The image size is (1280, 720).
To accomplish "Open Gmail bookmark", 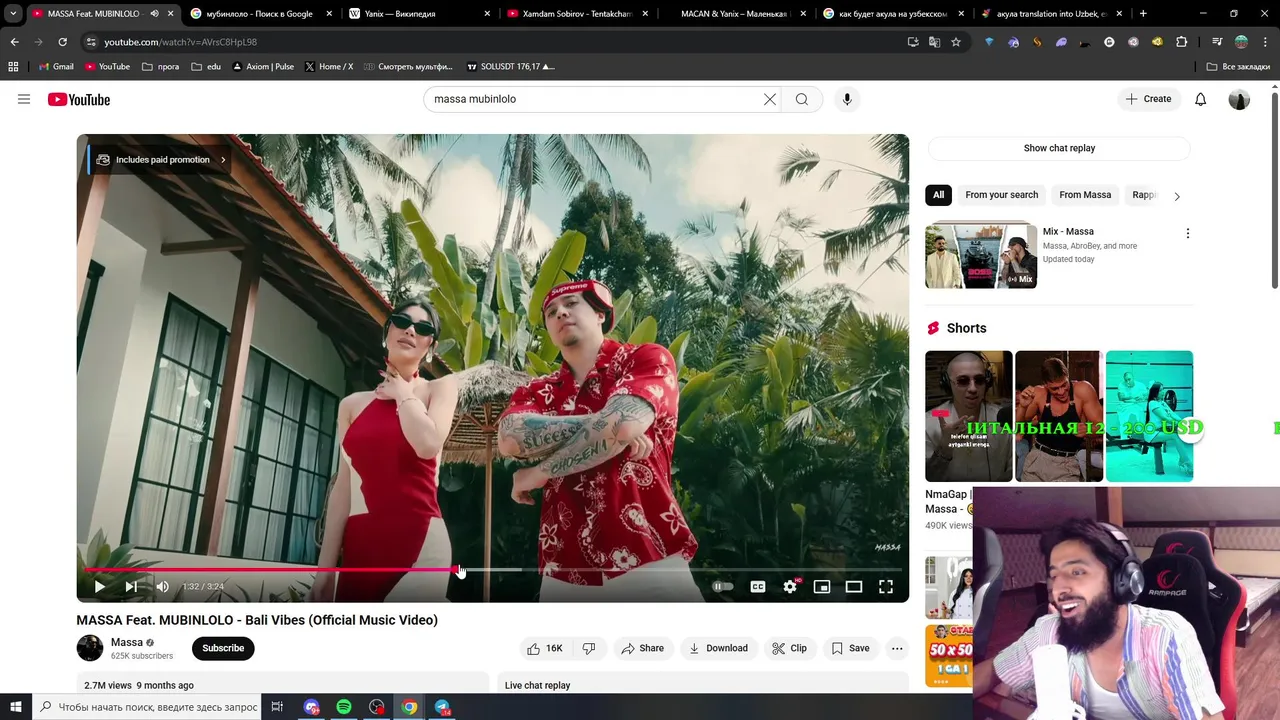I will (56, 67).
